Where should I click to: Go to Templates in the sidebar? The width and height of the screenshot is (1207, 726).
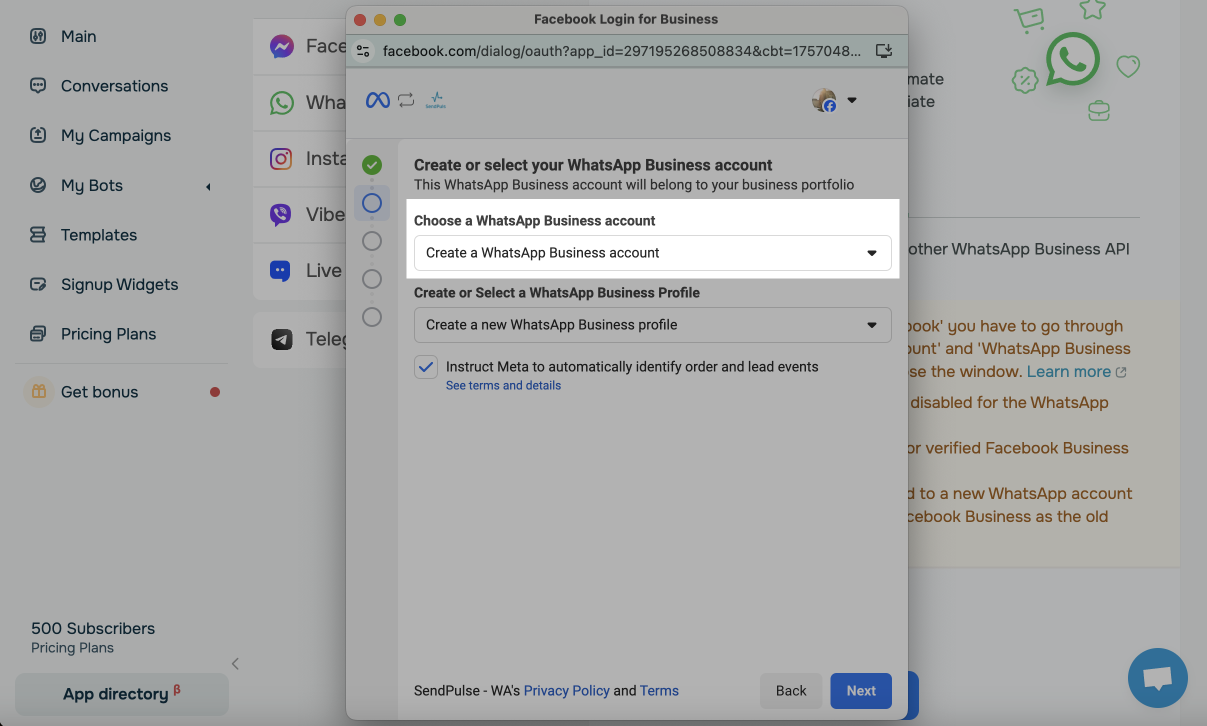[x=99, y=235]
